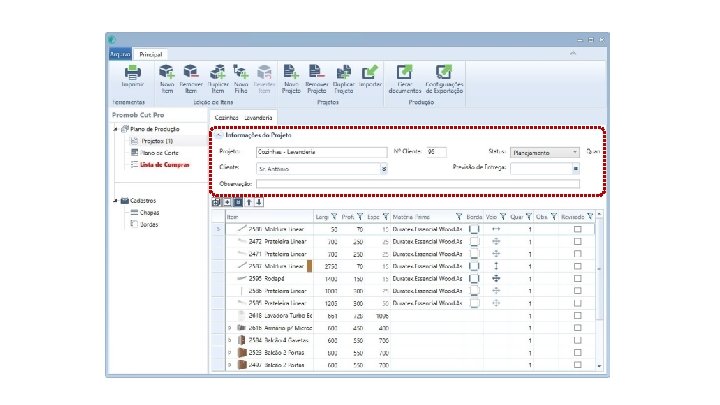
Task: Open the Esp column filter
Action: pos(386,216)
